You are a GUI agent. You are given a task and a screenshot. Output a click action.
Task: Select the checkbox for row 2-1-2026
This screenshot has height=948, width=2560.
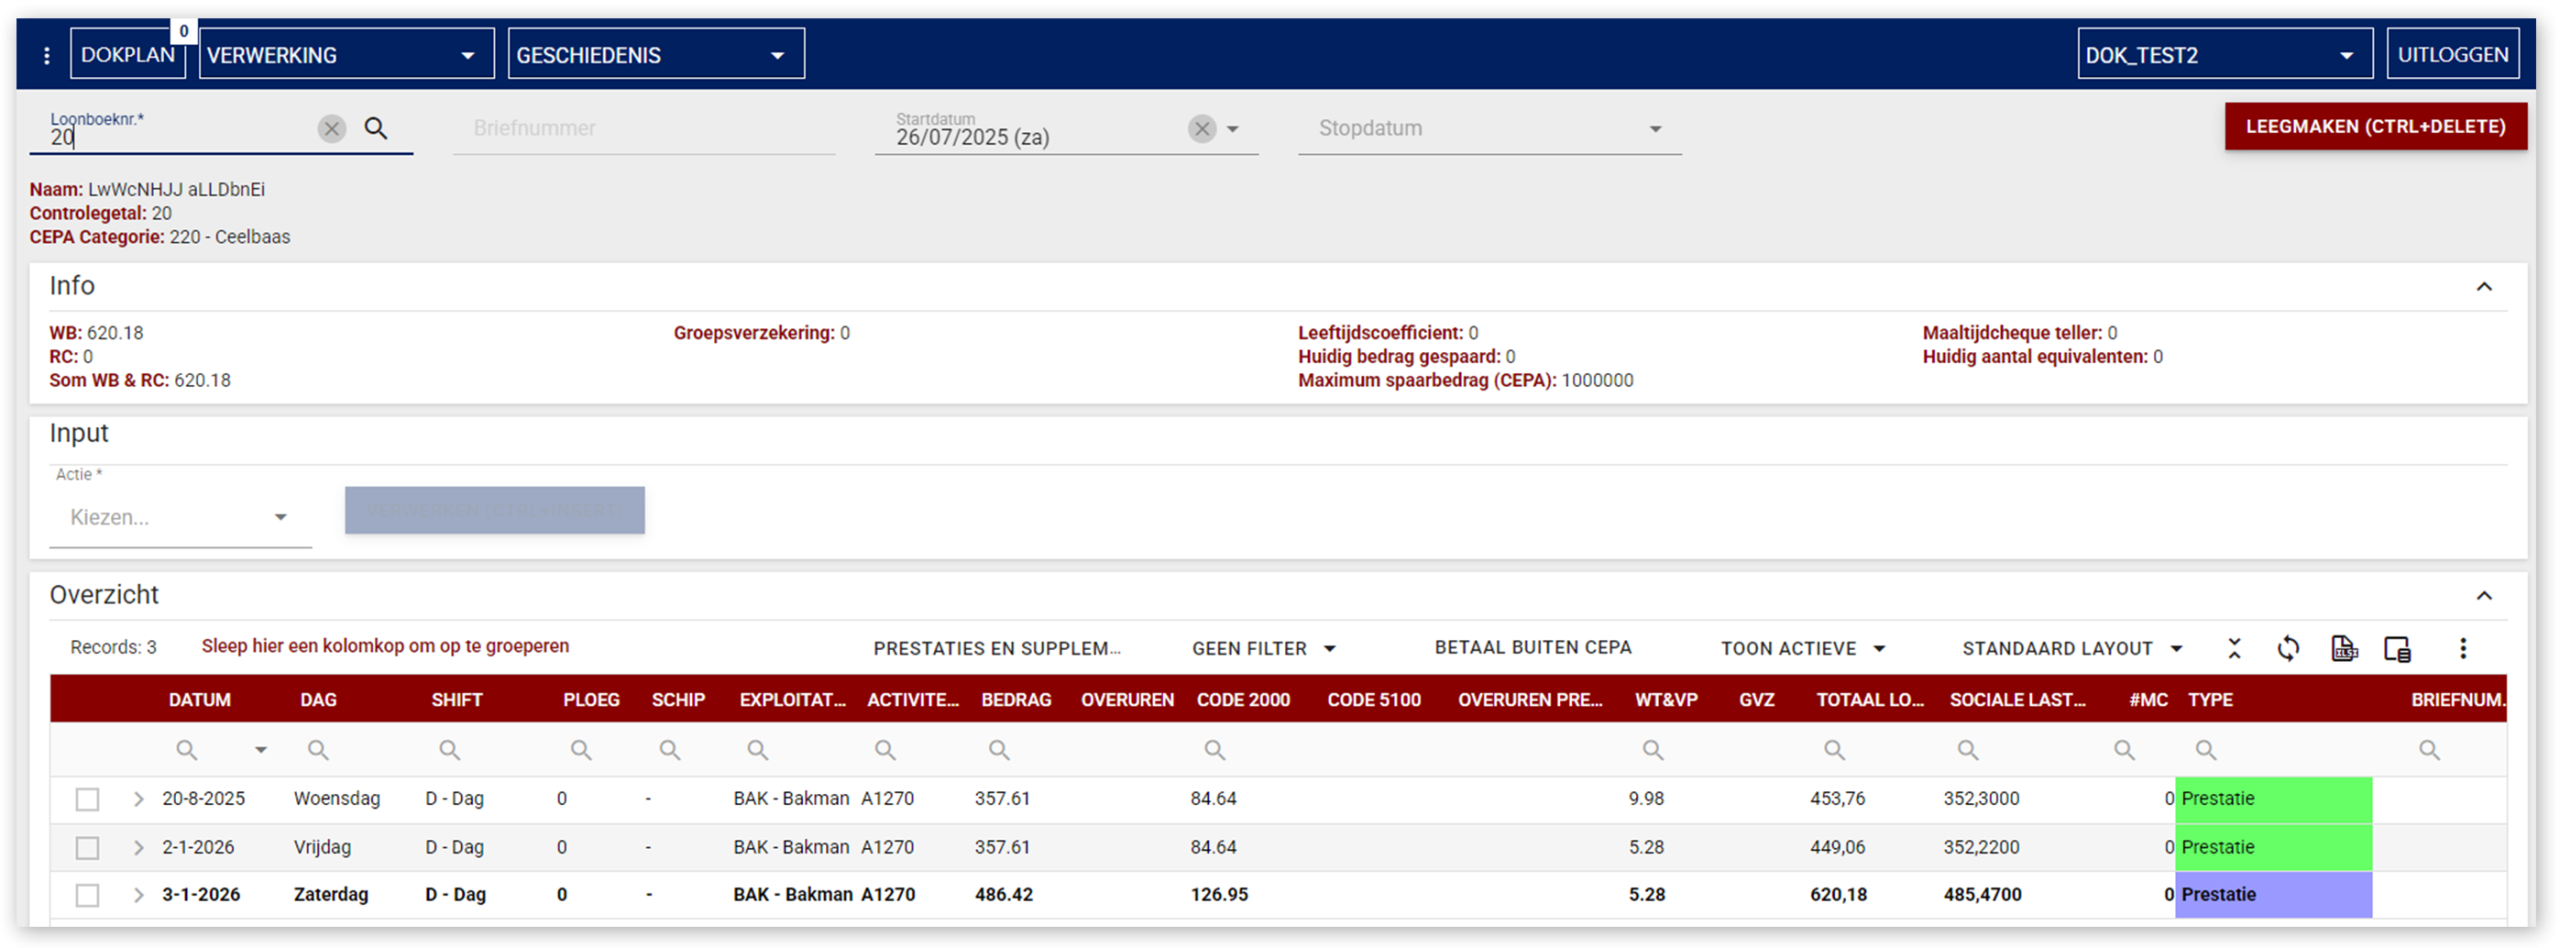(88, 847)
